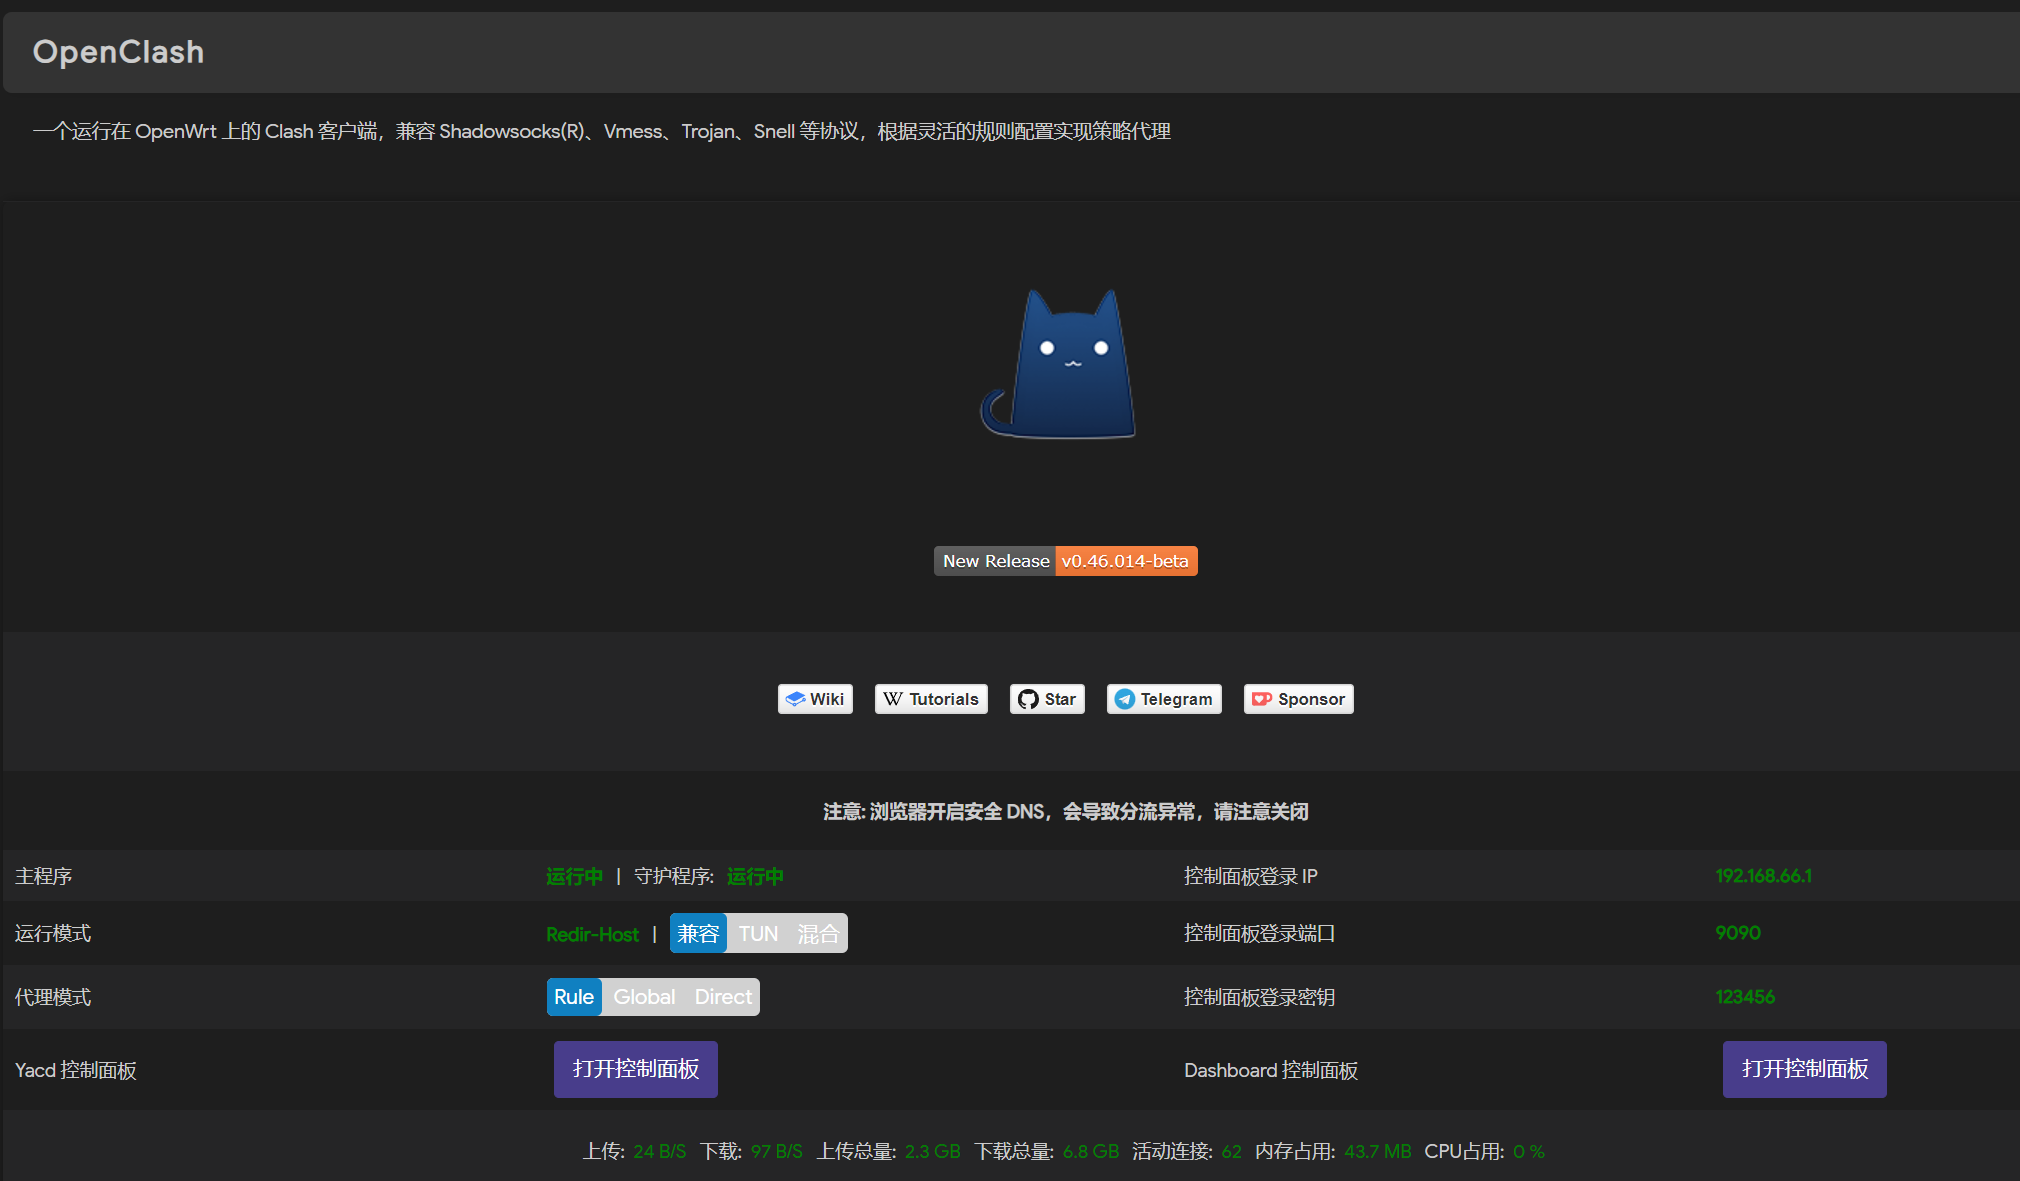Click the 控制面板登录 IP label
This screenshot has height=1181, width=2020.
(x=1250, y=876)
